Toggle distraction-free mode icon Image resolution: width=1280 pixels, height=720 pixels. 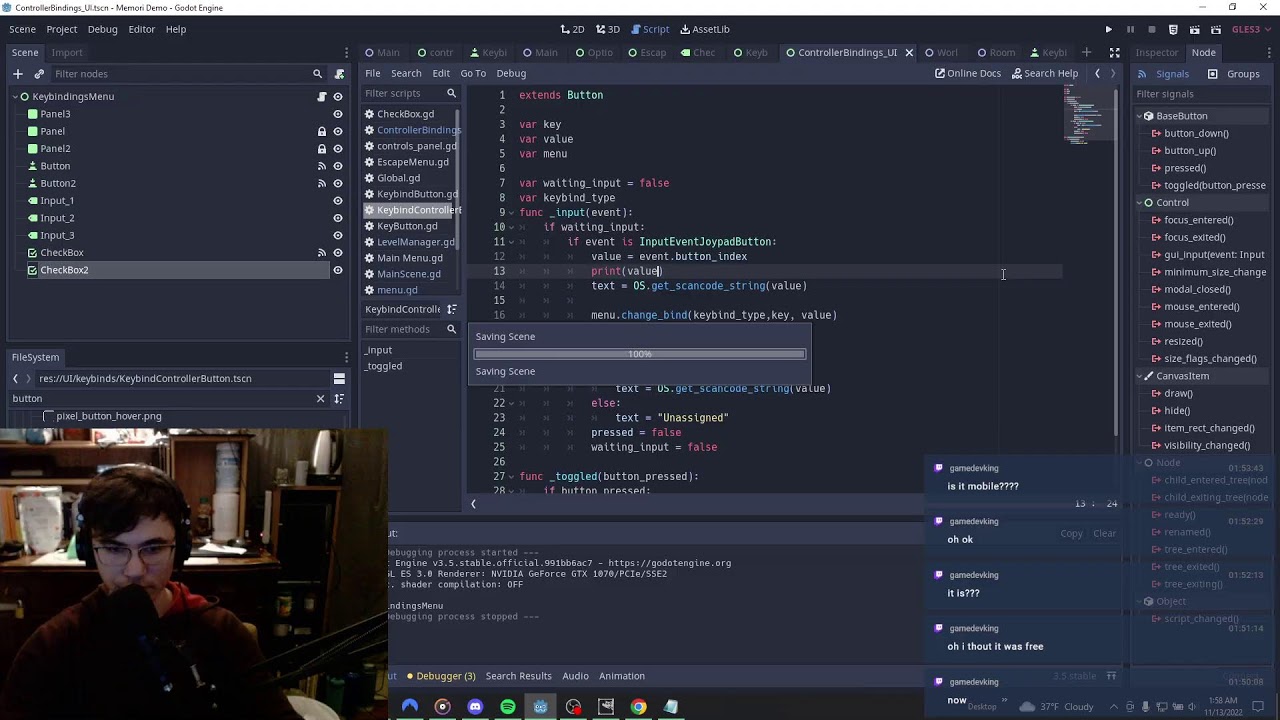(1114, 52)
